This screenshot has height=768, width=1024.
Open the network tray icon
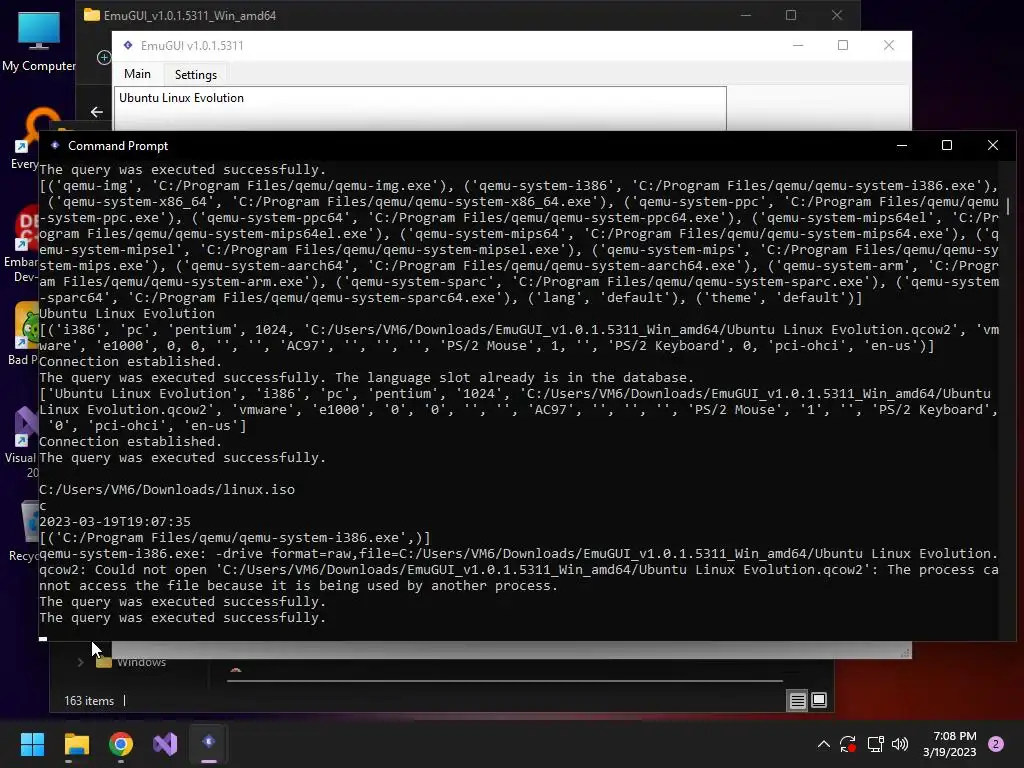(875, 744)
